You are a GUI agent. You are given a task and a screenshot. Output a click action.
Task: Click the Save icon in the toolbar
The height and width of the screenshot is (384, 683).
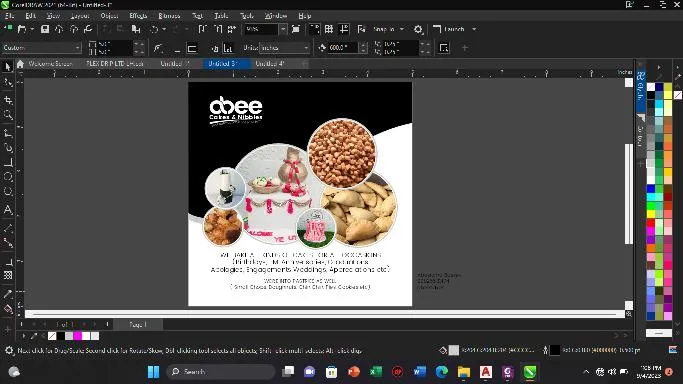tap(44, 29)
